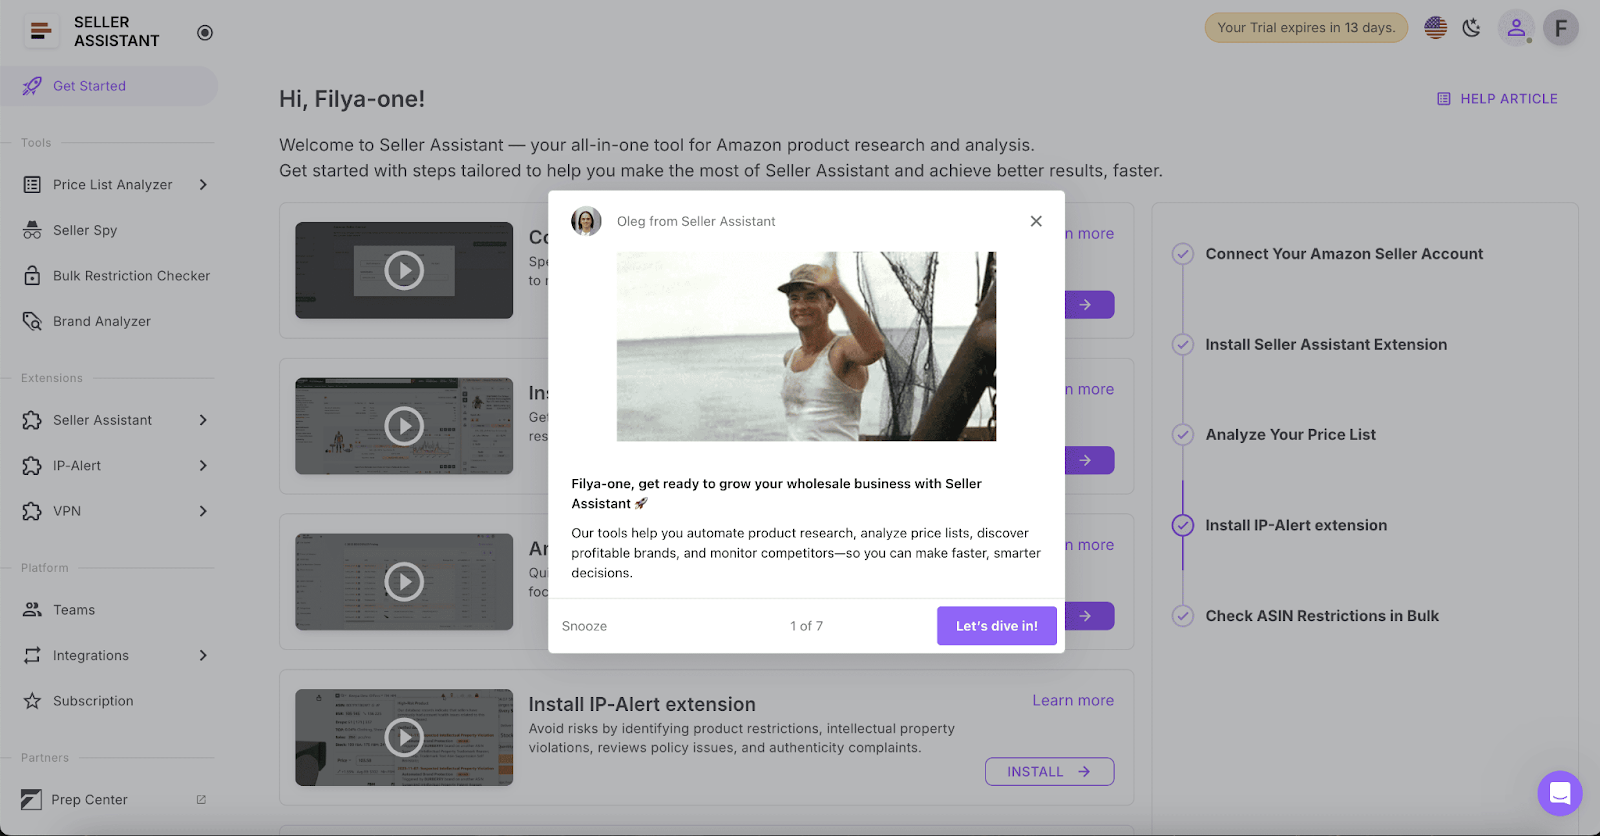Expand the VPN chevron
1600x836 pixels.
click(203, 511)
